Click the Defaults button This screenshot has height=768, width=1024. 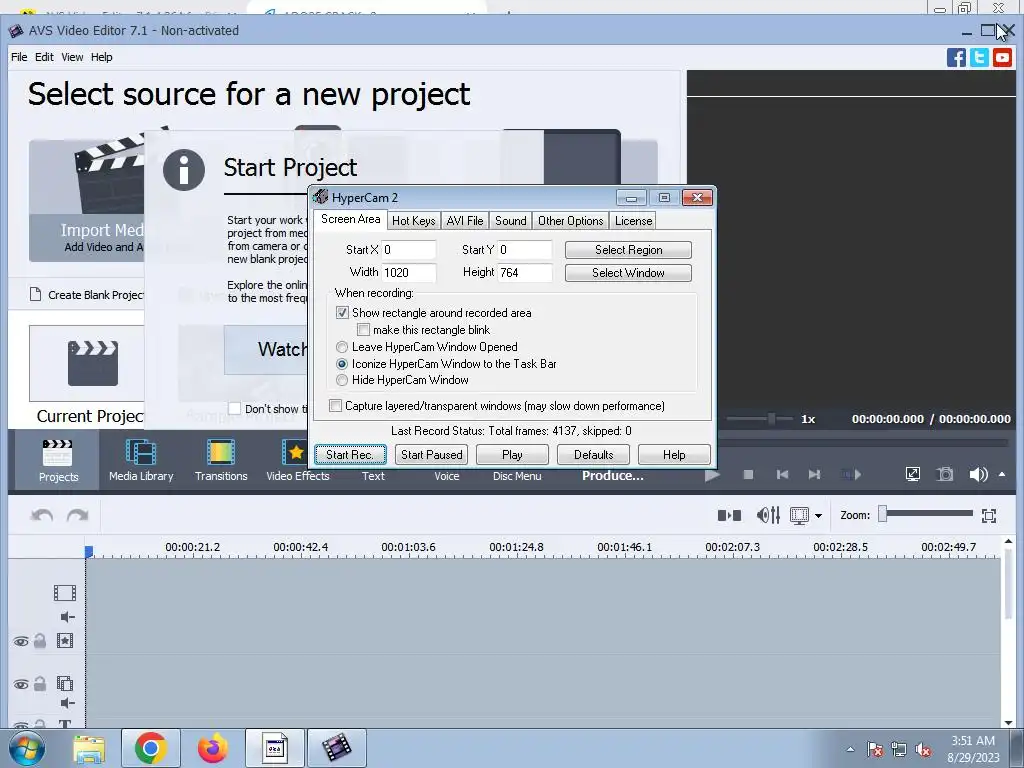593,455
